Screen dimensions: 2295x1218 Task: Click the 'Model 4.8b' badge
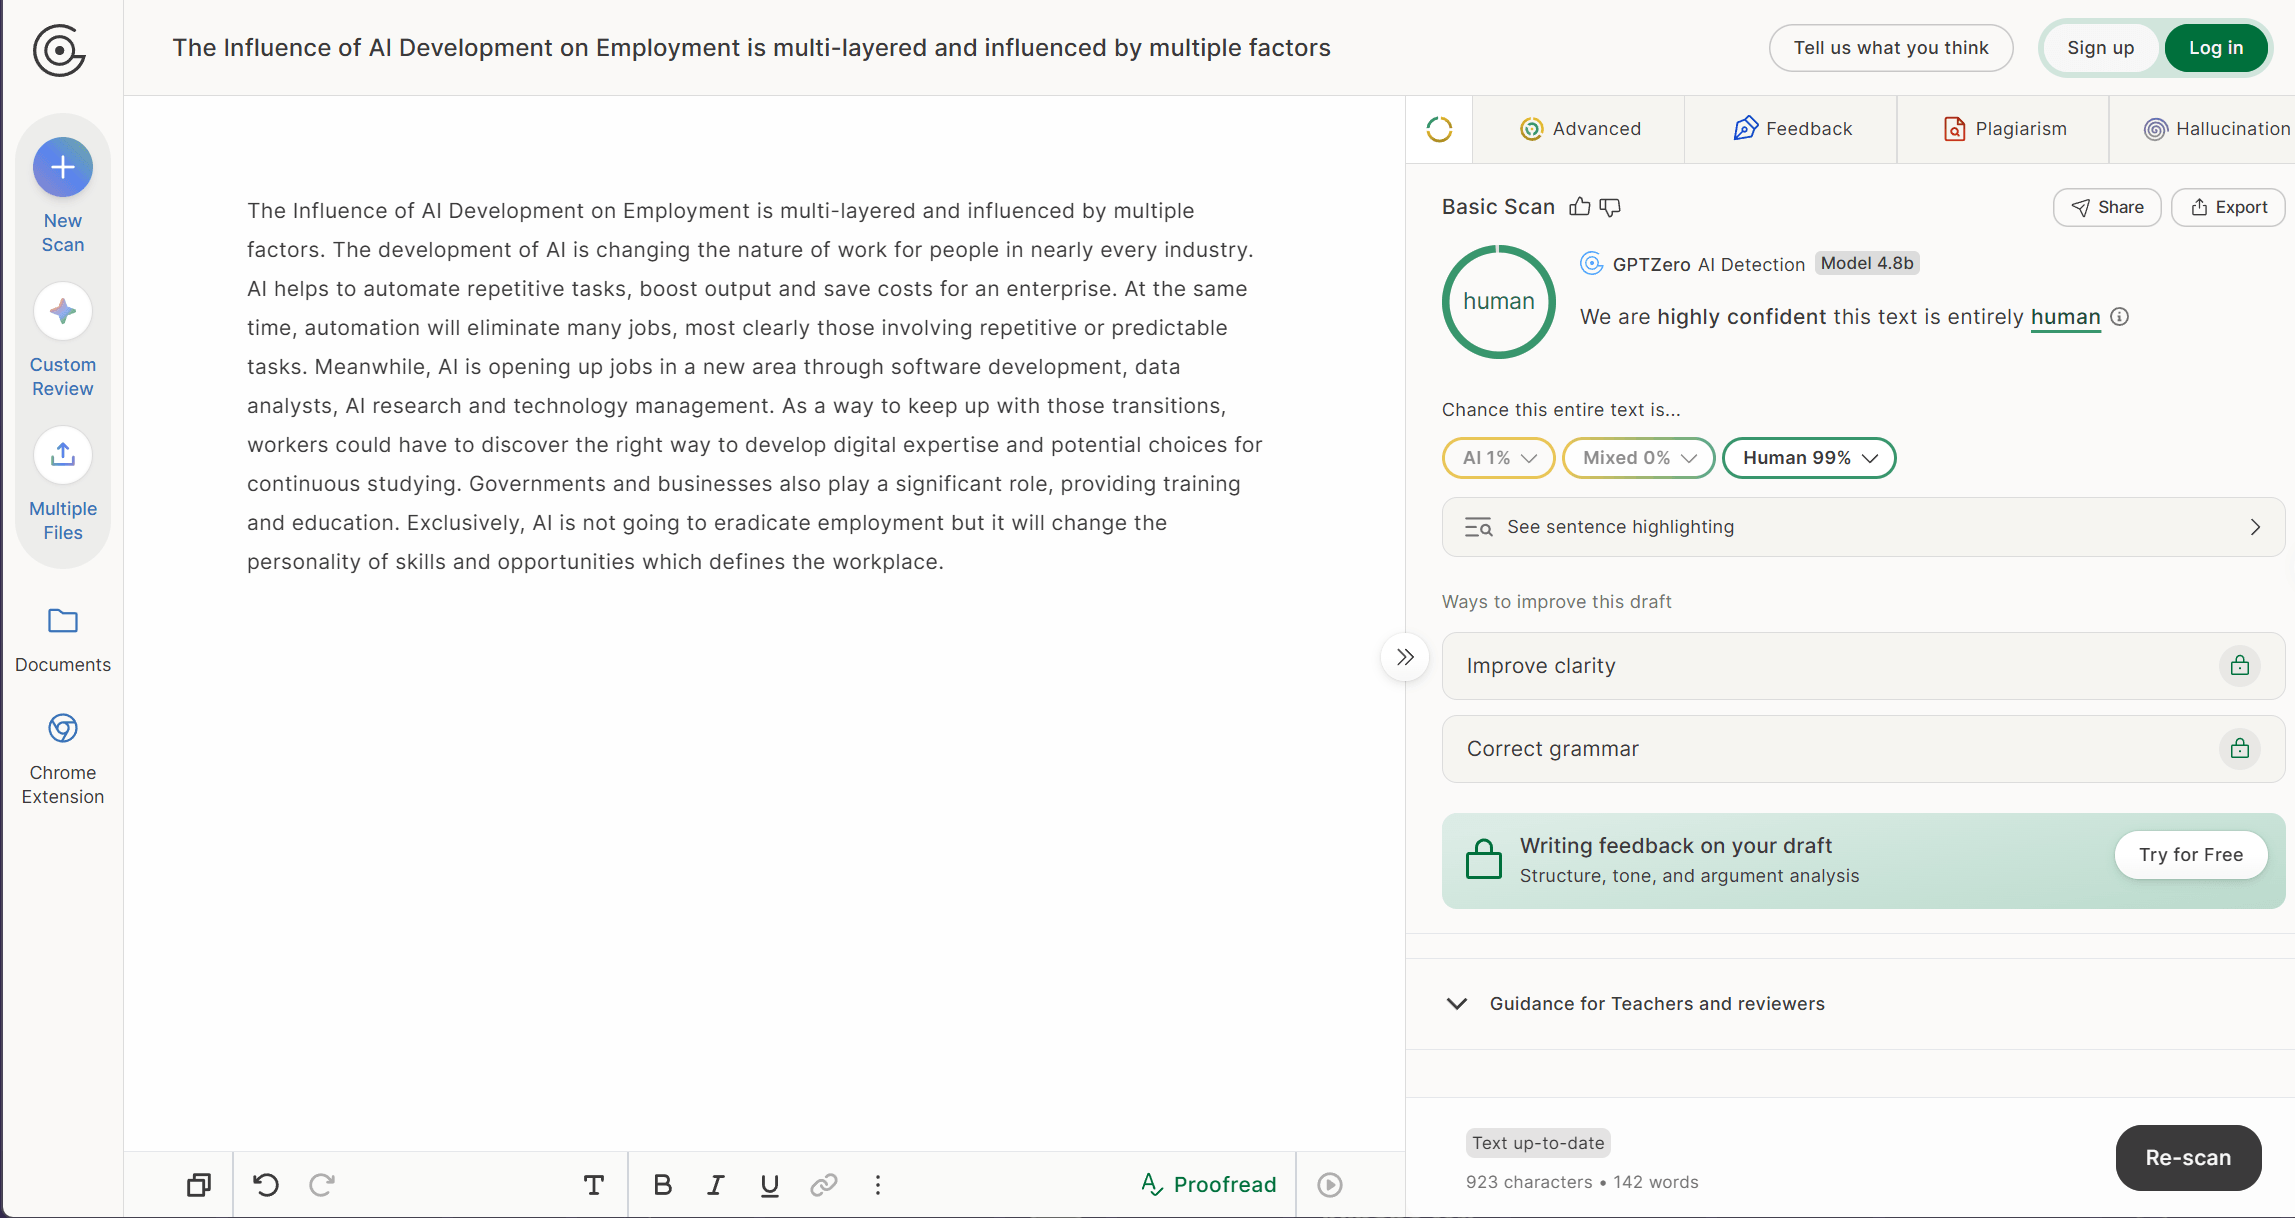[x=1867, y=263]
